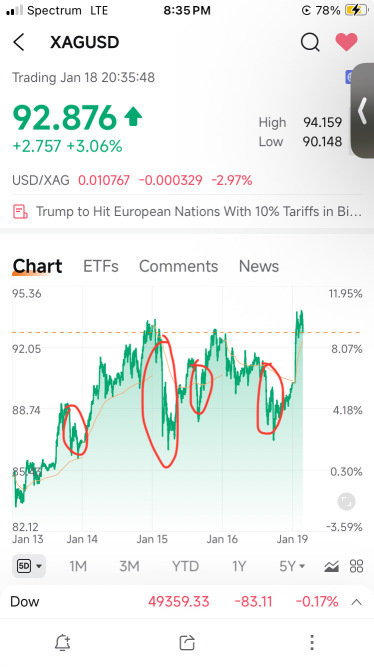374x667 pixels.
Task: Select the YTD time range
Action: [x=185, y=566]
